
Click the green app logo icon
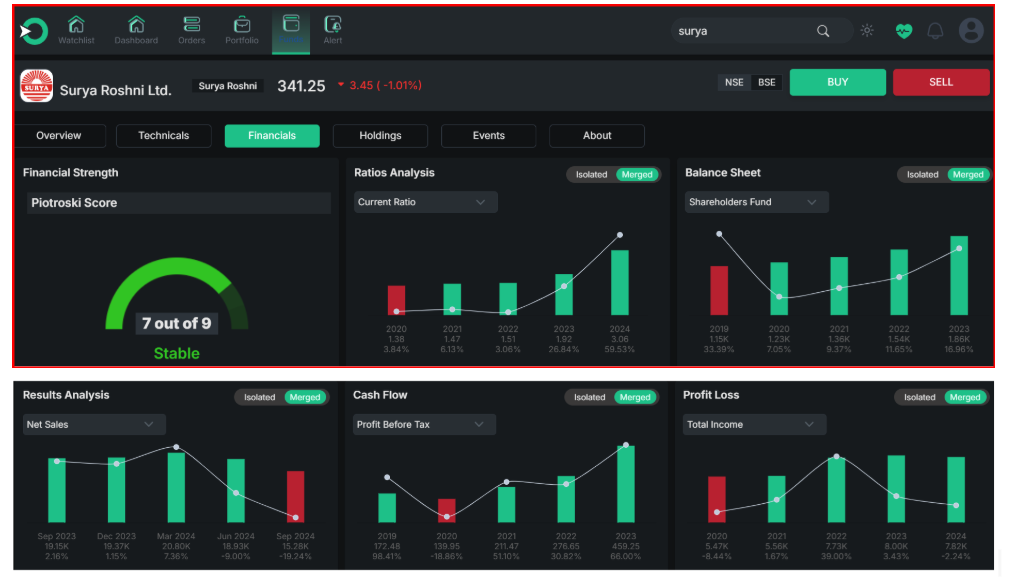tap(34, 31)
